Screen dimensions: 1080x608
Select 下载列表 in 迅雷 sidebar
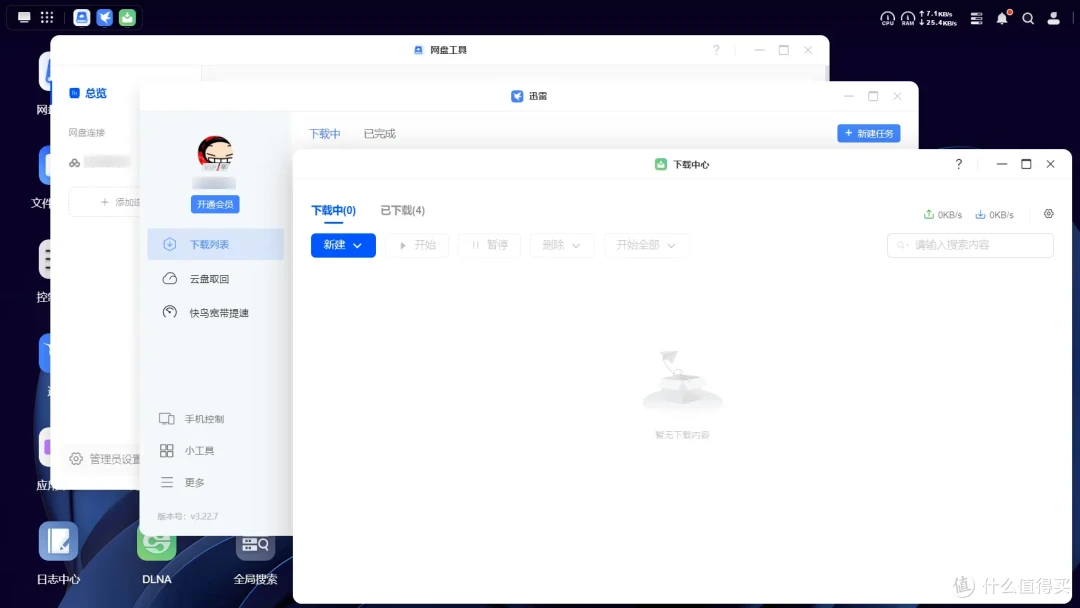pos(216,244)
